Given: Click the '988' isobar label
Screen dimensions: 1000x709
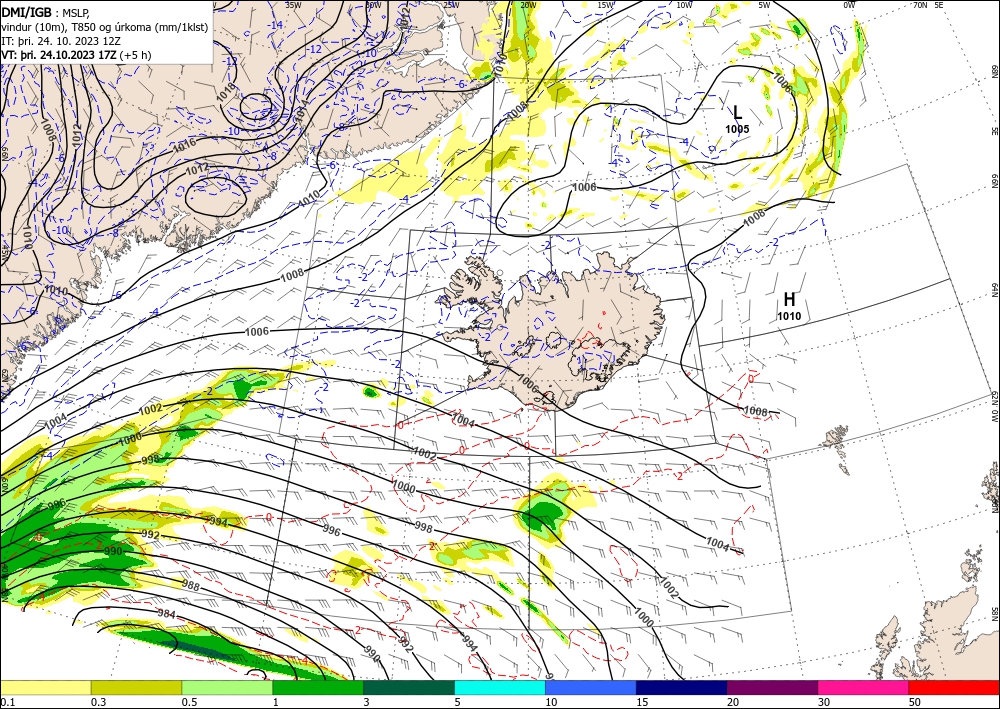Looking at the screenshot, I should coord(191,585).
